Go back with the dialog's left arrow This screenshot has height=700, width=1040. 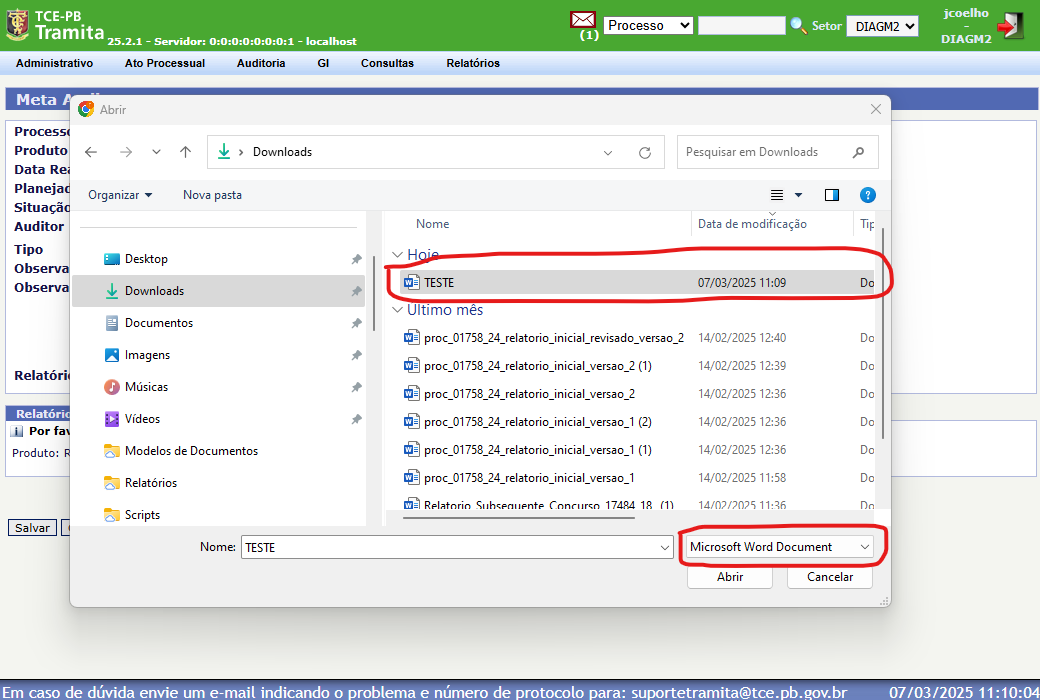91,152
